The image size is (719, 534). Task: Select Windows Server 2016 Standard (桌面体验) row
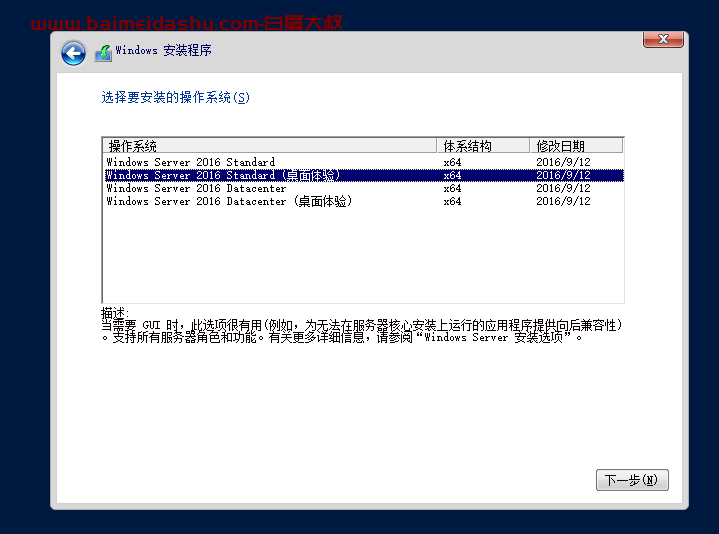[364, 175]
